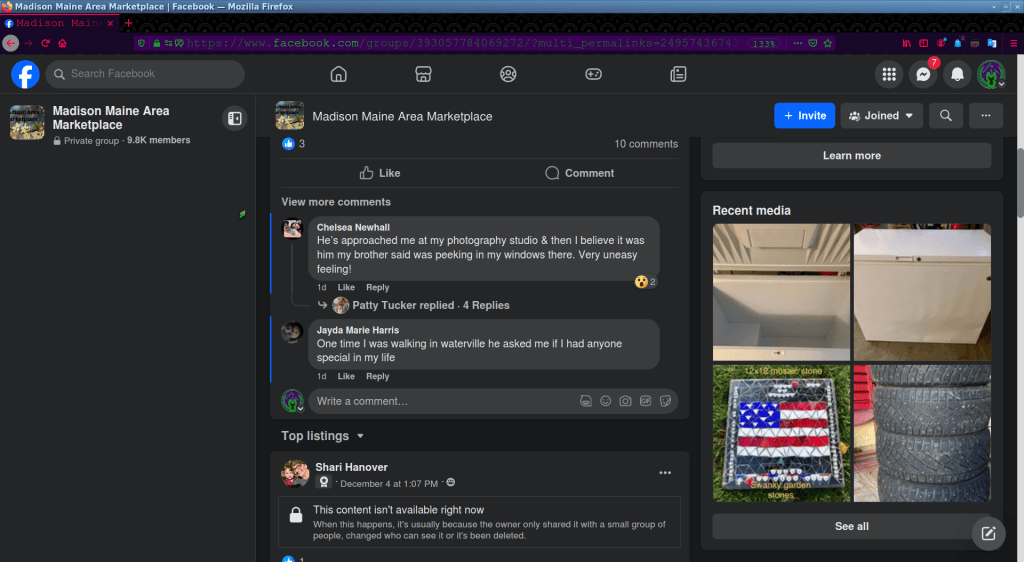Click the Invite button
1024x562 pixels.
pyautogui.click(x=804, y=116)
